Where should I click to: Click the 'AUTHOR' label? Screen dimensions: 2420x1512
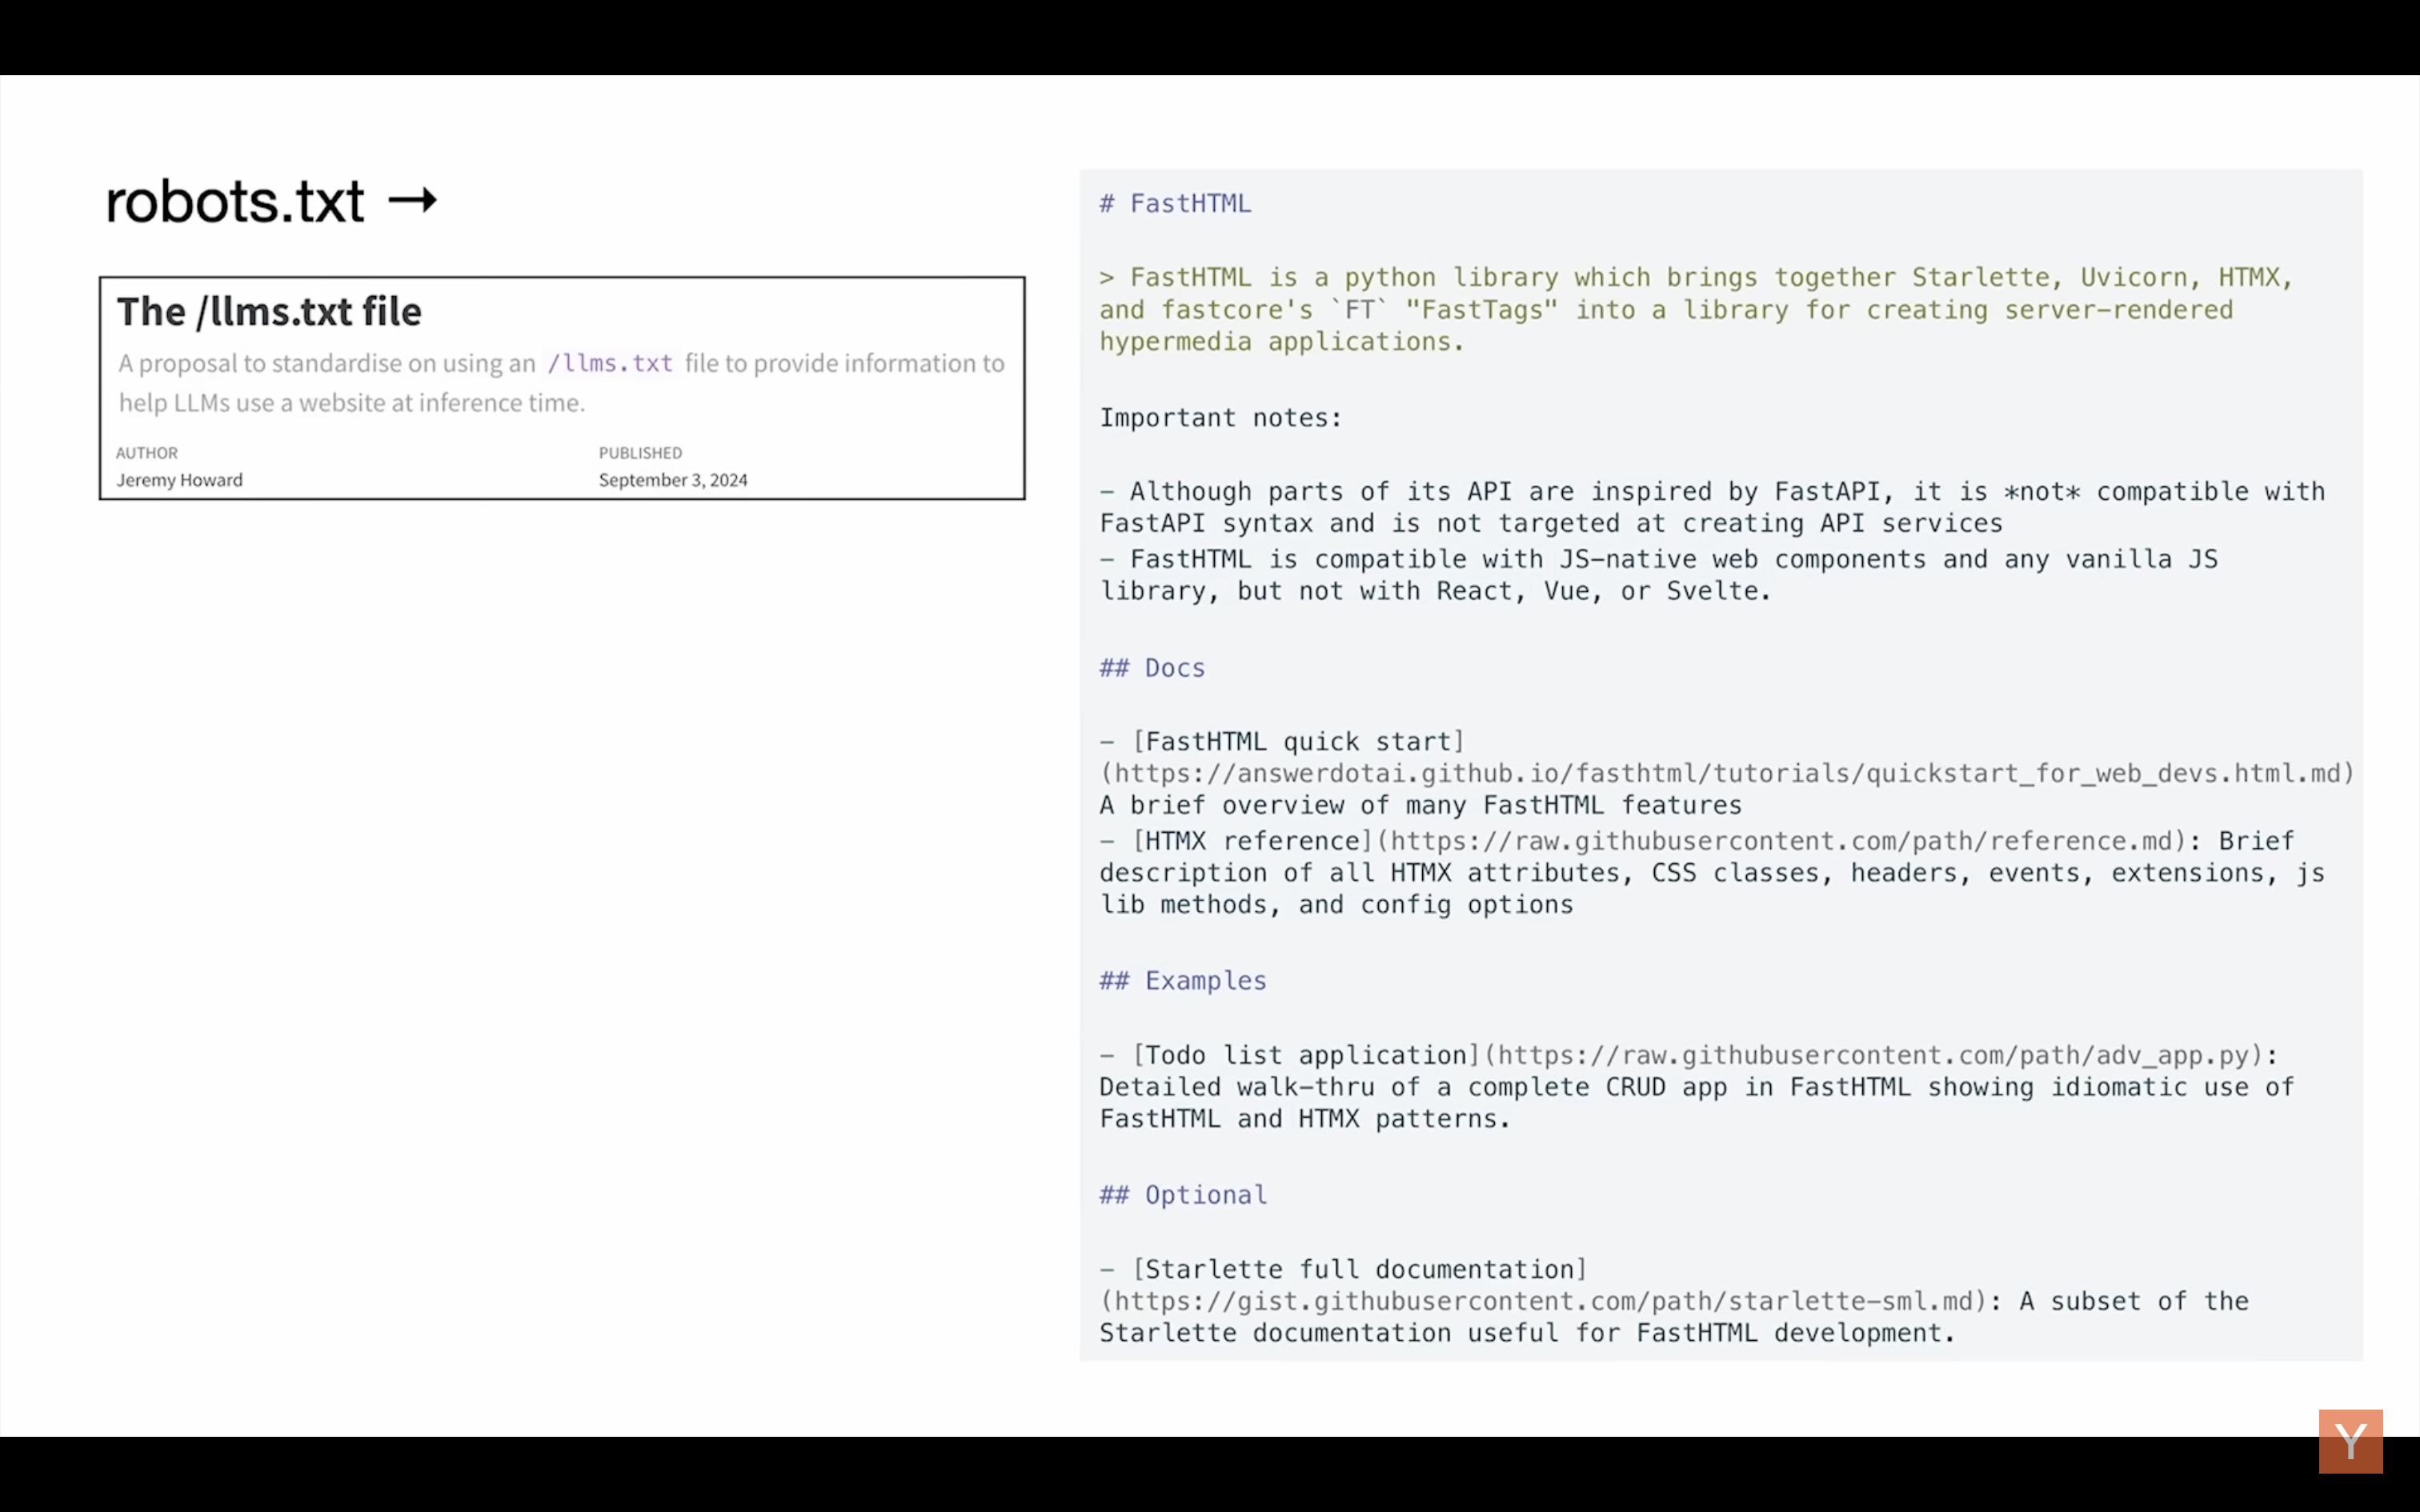click(147, 453)
